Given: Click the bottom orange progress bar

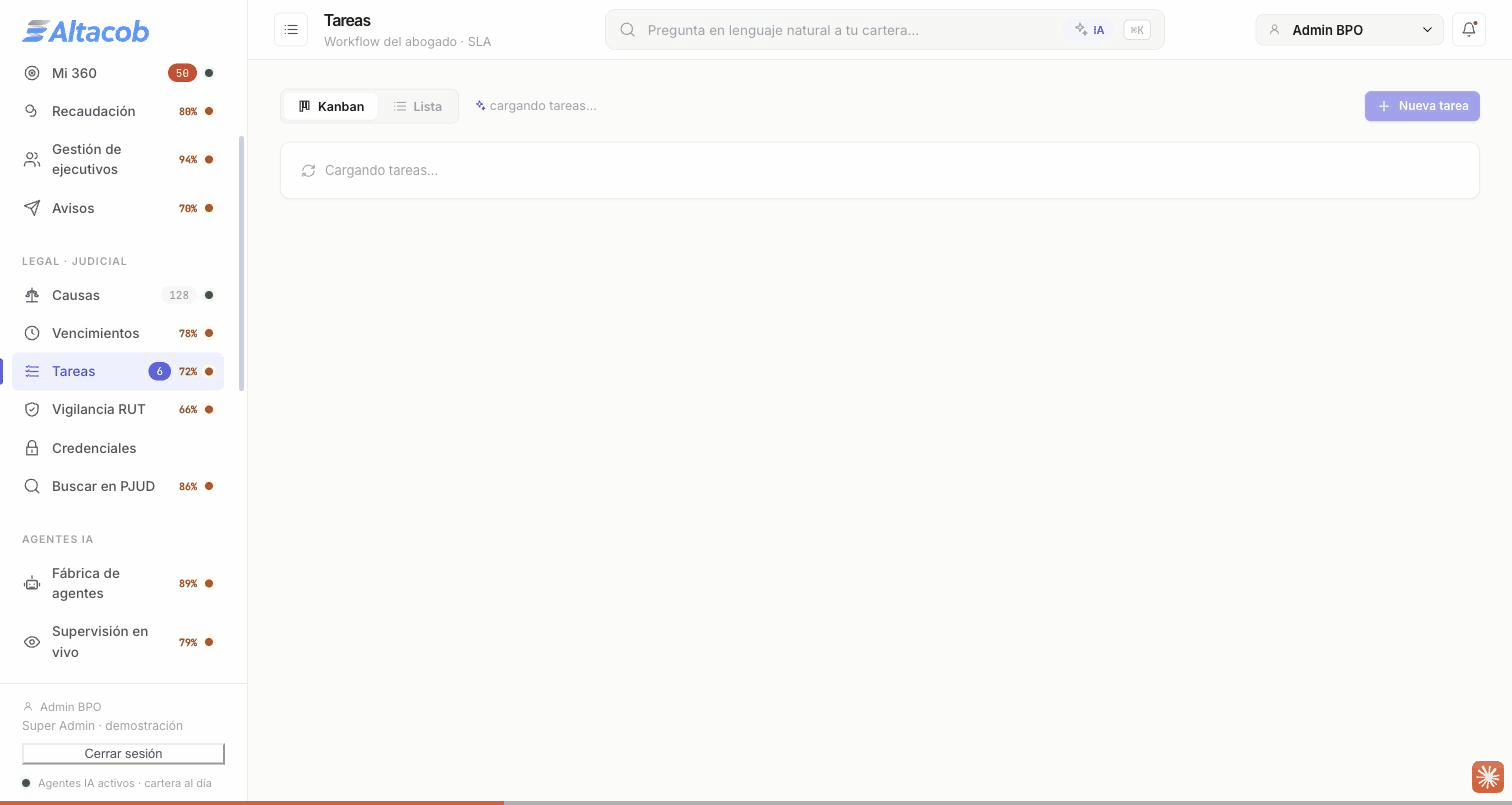Looking at the screenshot, I should click(x=252, y=802).
